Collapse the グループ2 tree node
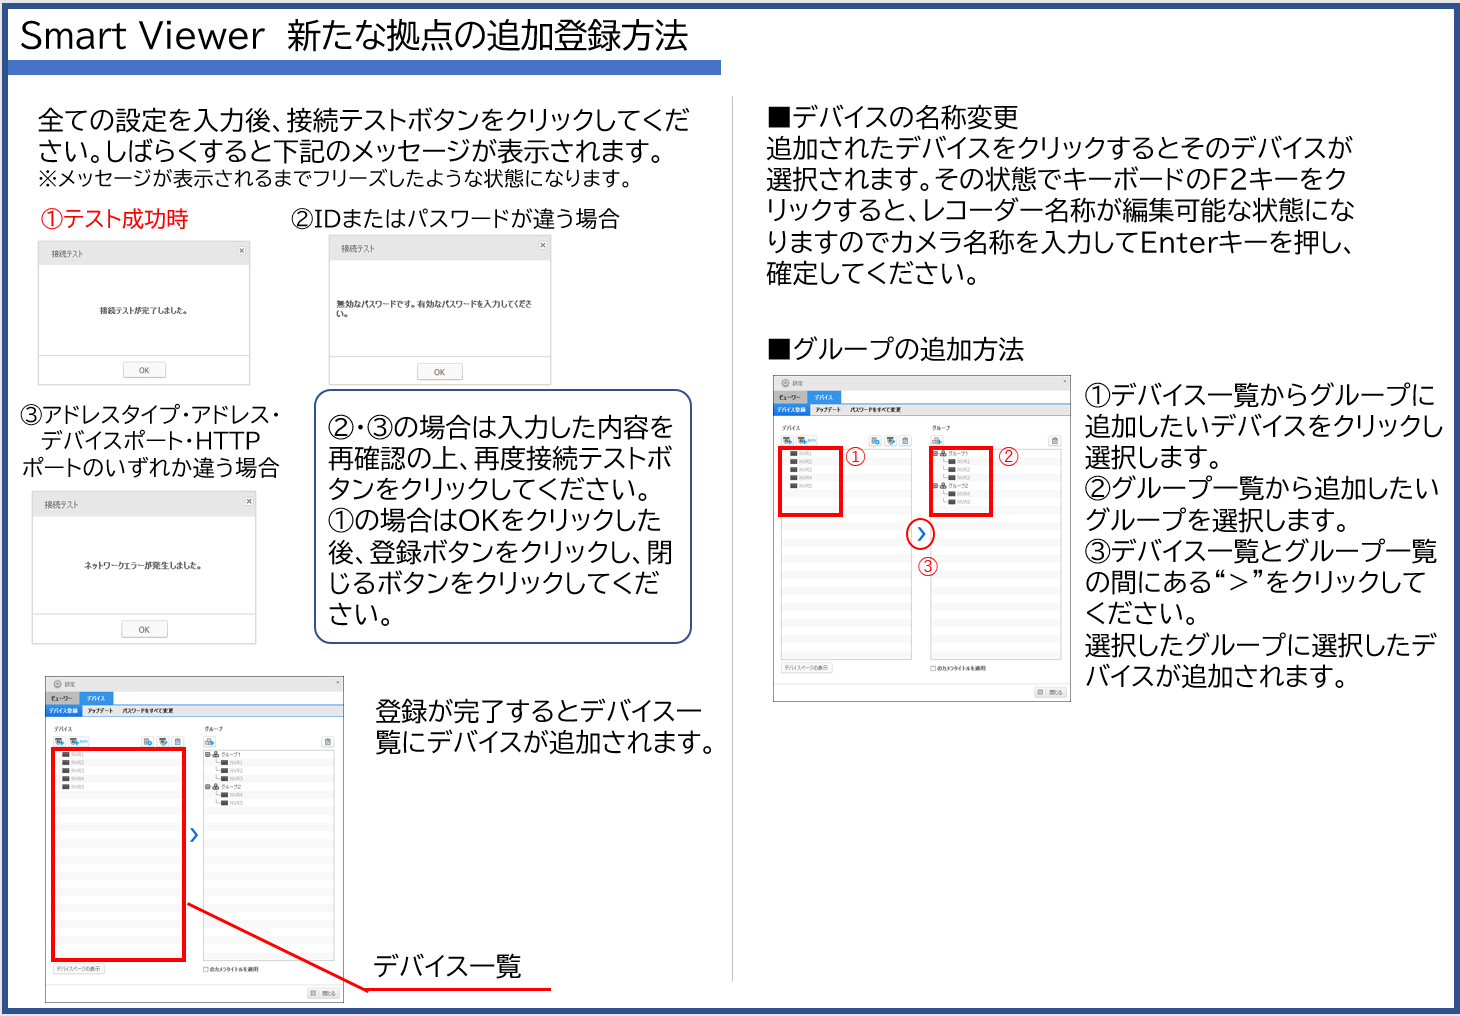The image size is (1460, 1016). 207,786
